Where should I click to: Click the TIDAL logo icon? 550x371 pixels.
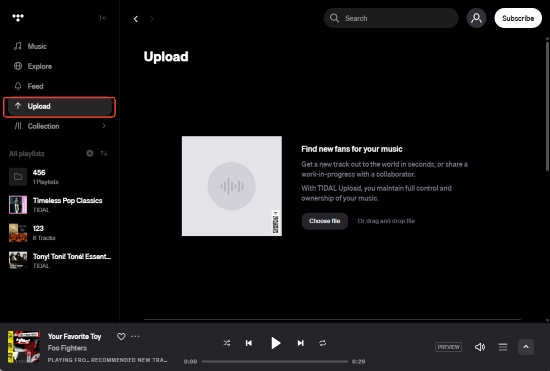[x=18, y=18]
